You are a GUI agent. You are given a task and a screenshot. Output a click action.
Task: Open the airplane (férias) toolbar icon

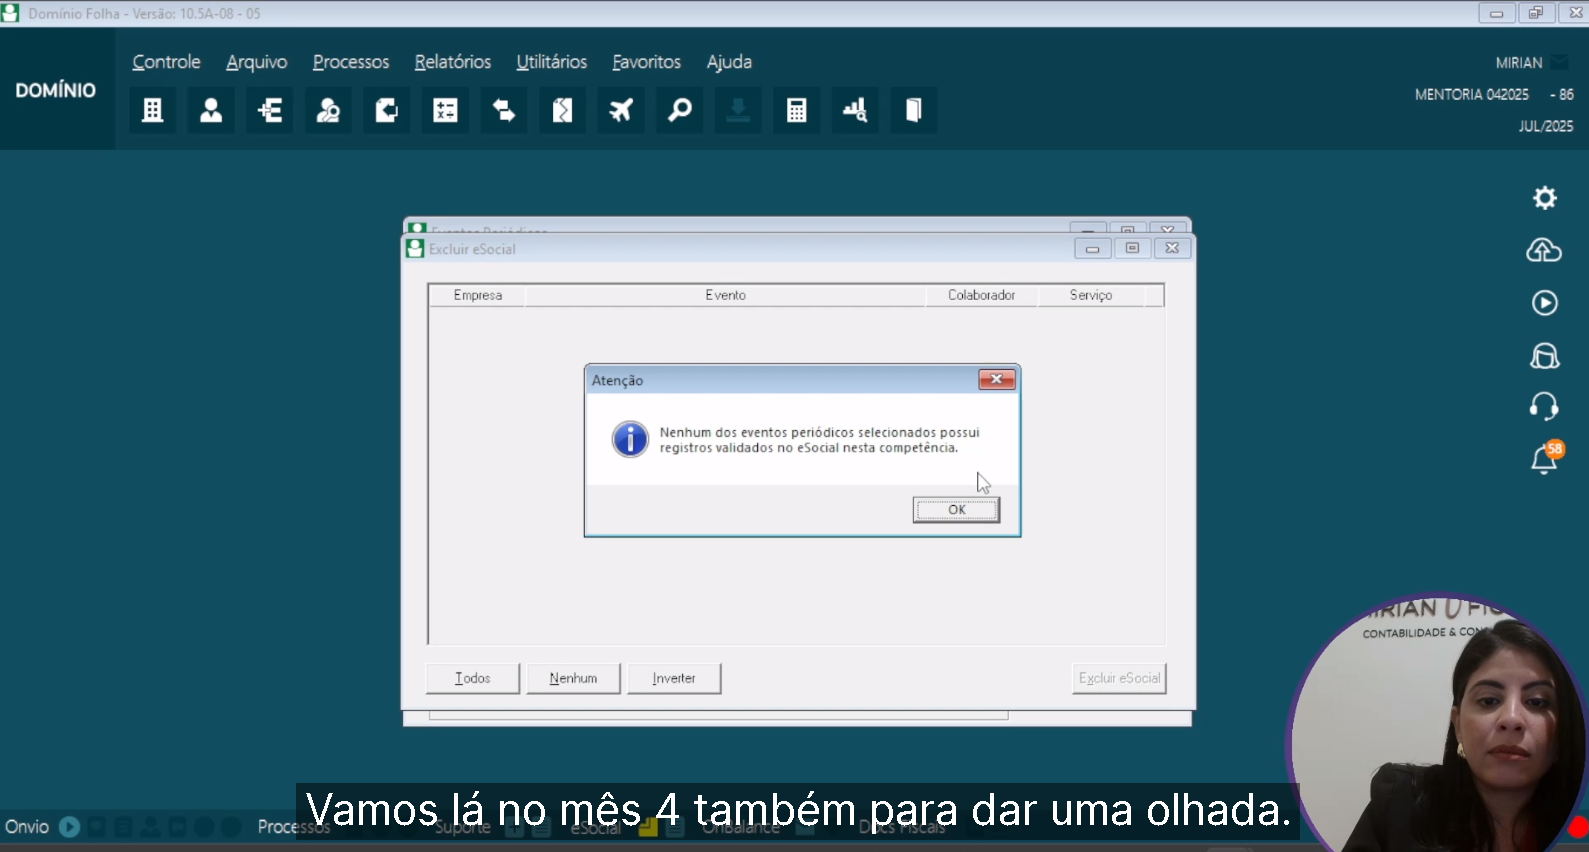(621, 110)
